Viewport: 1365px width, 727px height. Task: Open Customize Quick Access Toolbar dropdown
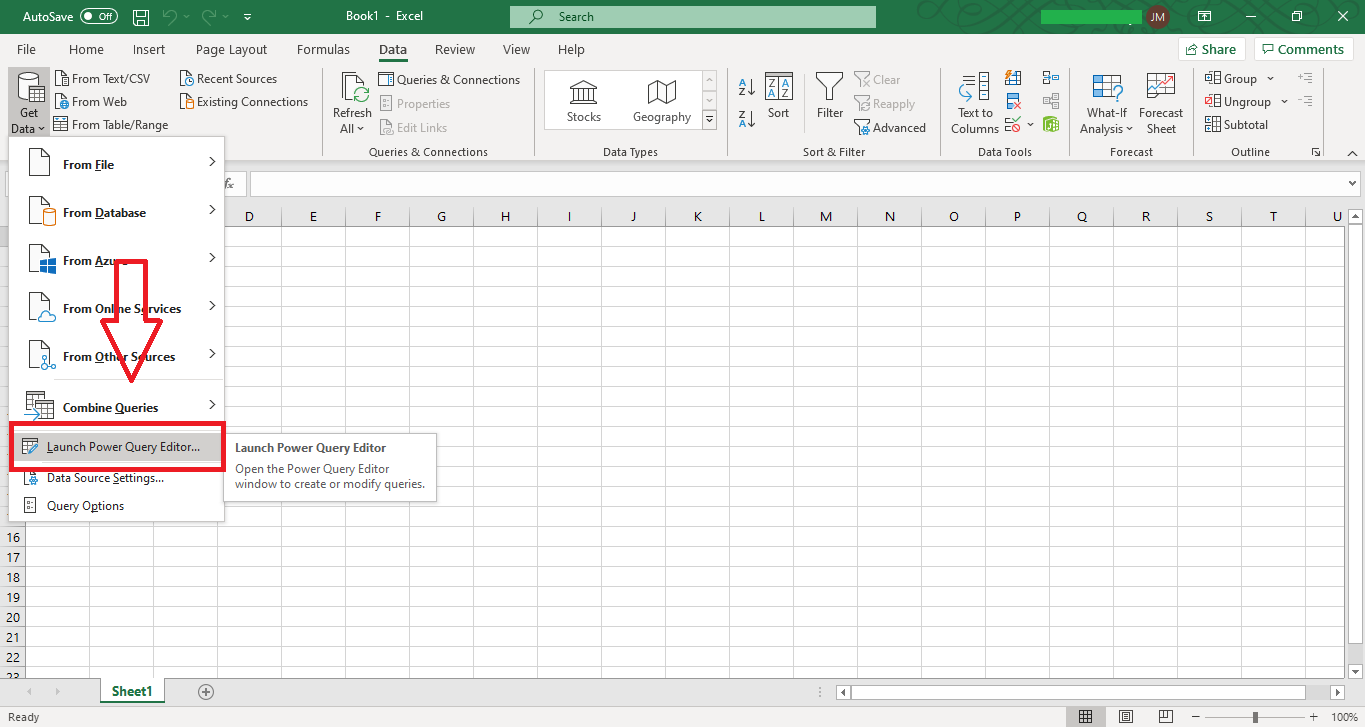point(248,17)
